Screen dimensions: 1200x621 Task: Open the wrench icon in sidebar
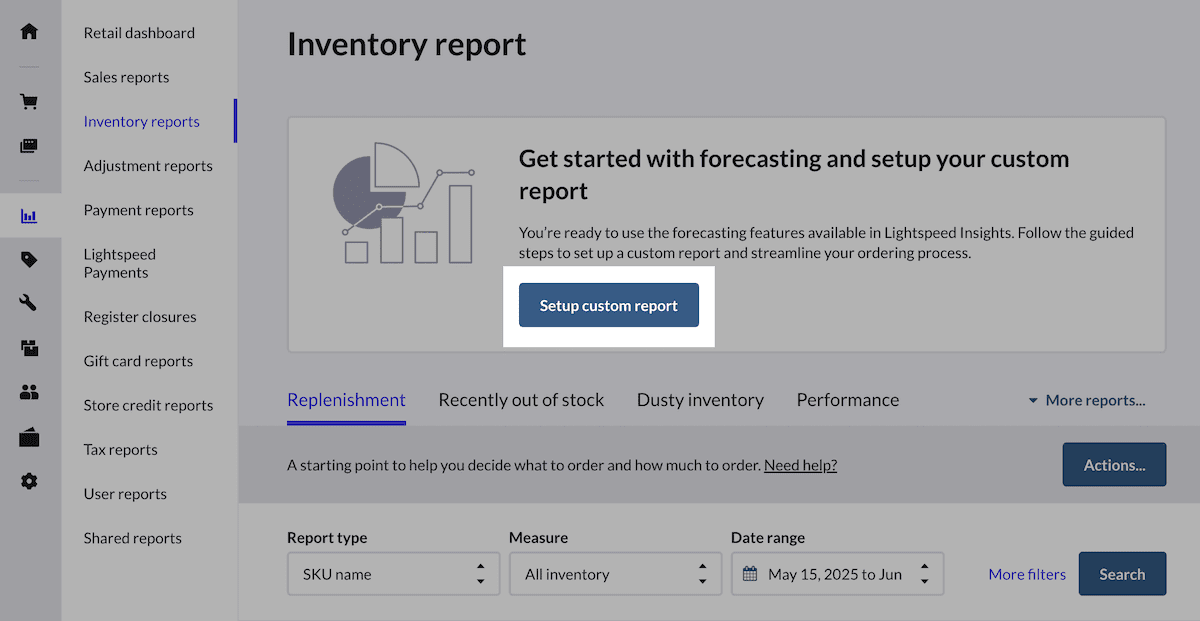[29, 304]
